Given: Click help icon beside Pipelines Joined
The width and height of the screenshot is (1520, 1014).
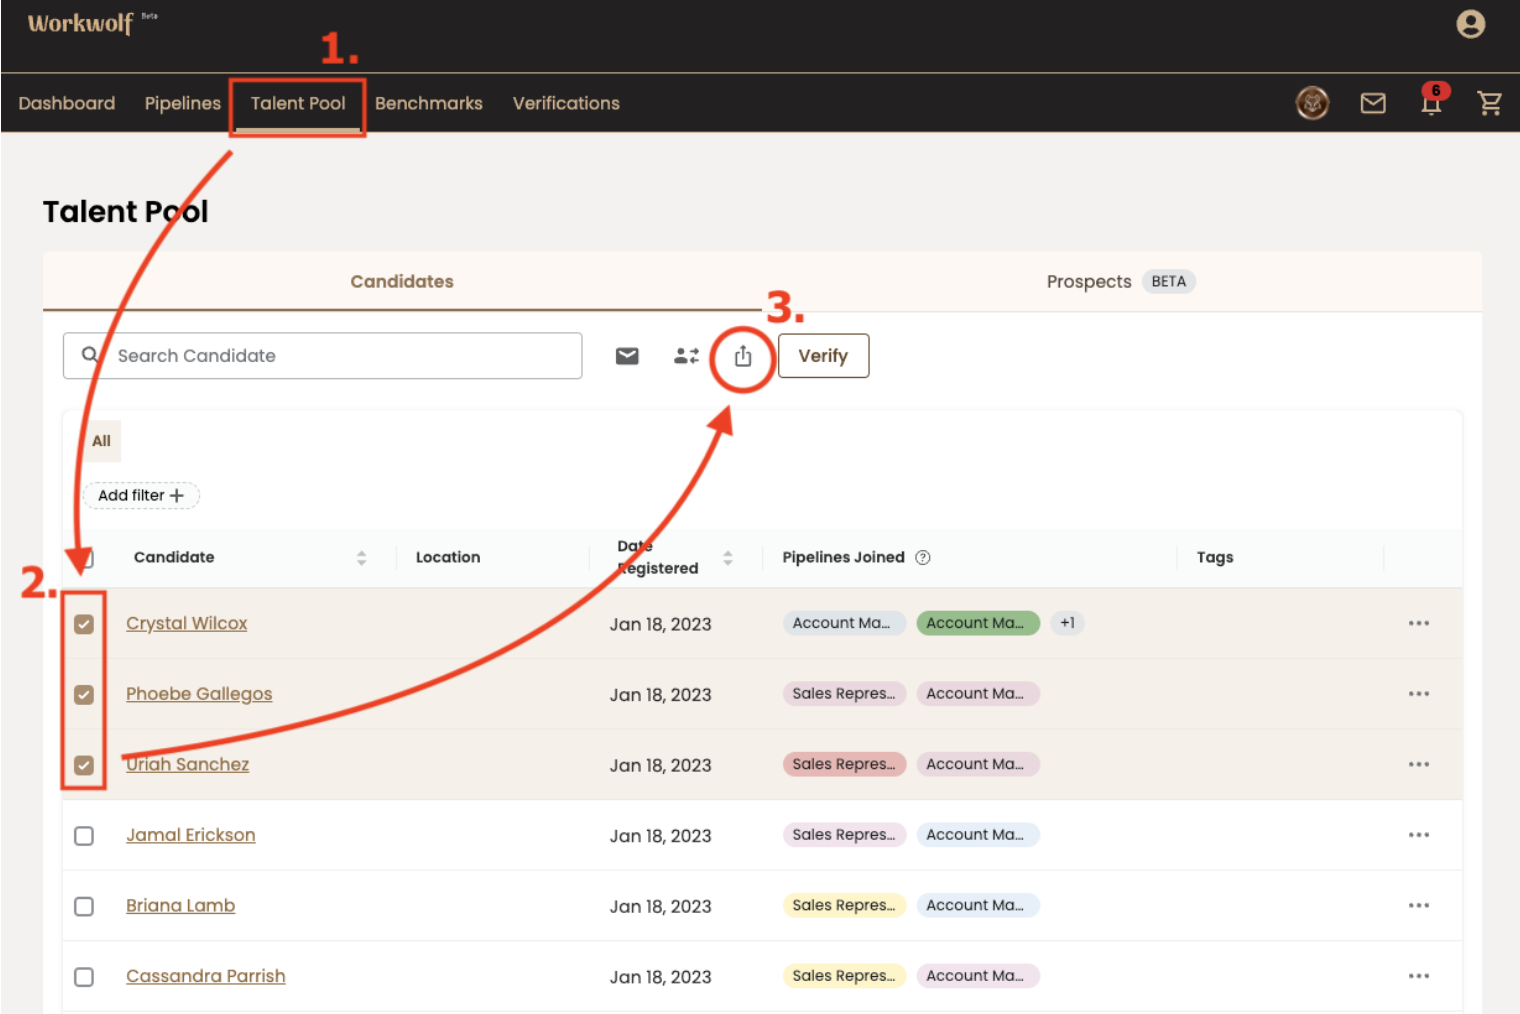Looking at the screenshot, I should pyautogui.click(x=923, y=558).
